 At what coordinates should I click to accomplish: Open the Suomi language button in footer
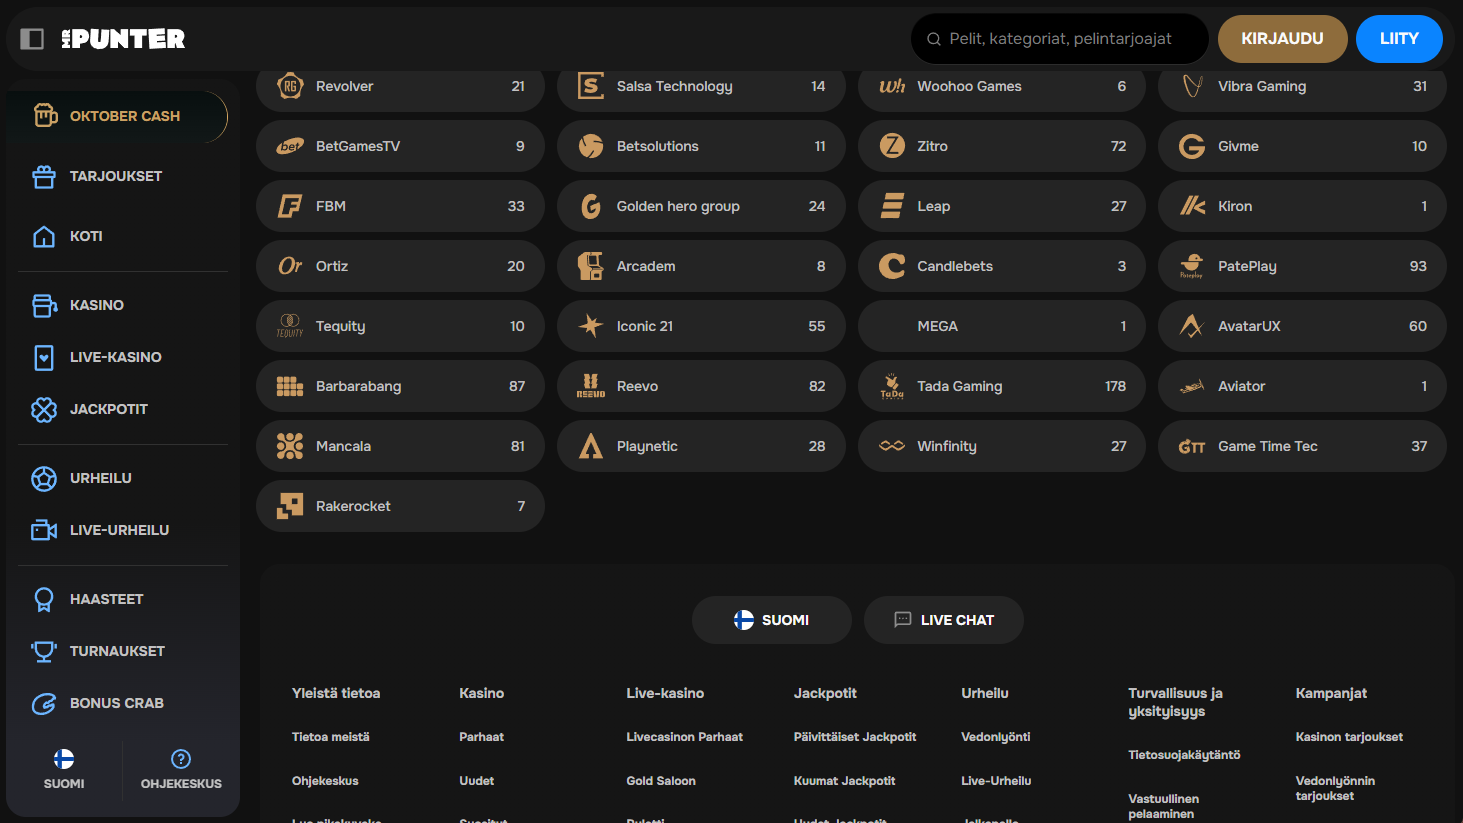771,620
